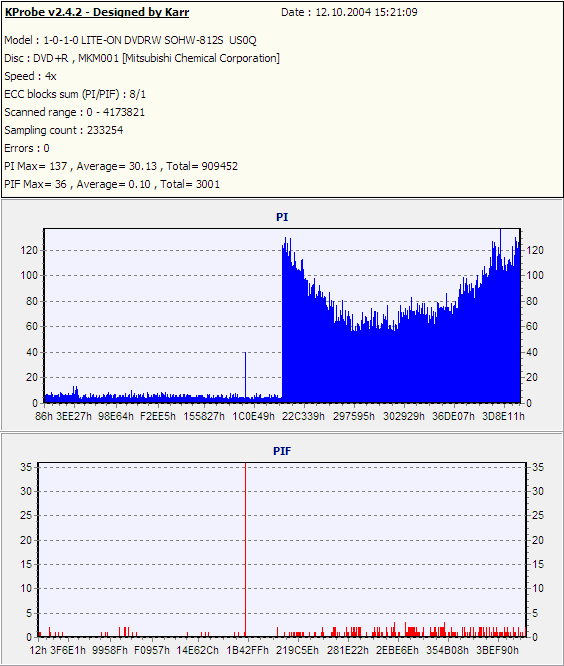
Task: Click the PI Max= 137 line
Action: (x=121, y=166)
